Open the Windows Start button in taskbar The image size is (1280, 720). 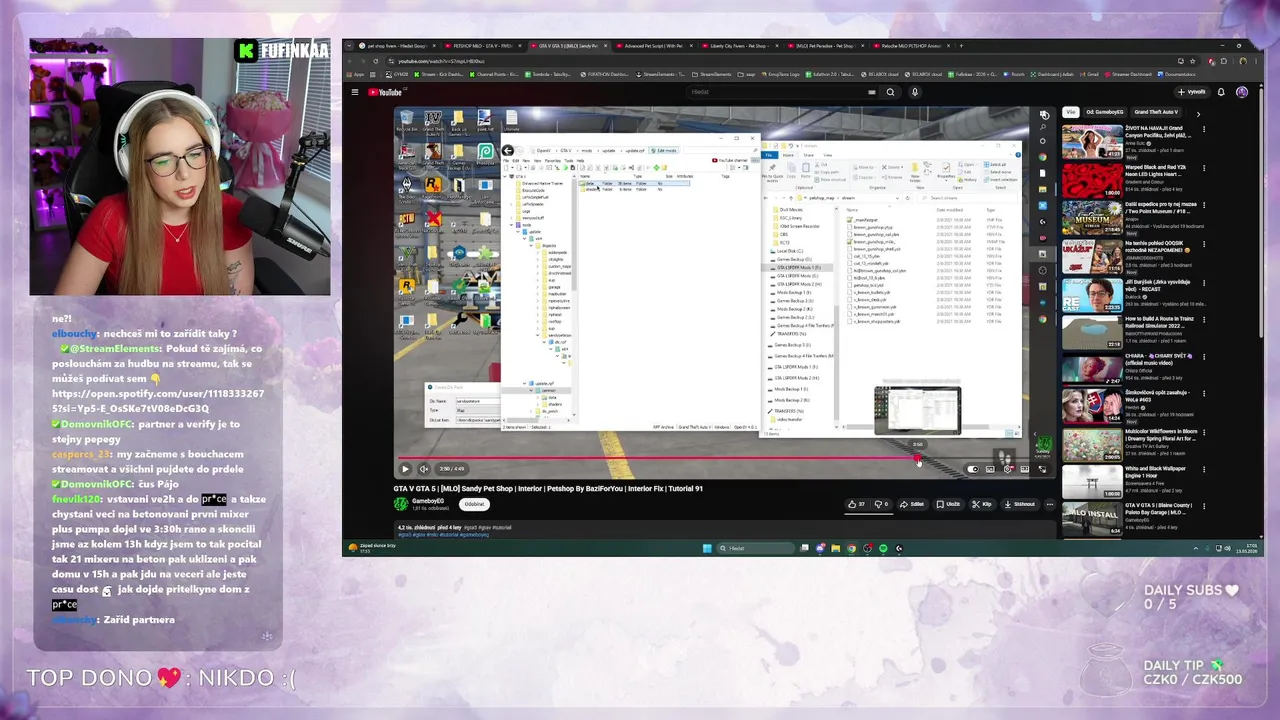coord(707,548)
